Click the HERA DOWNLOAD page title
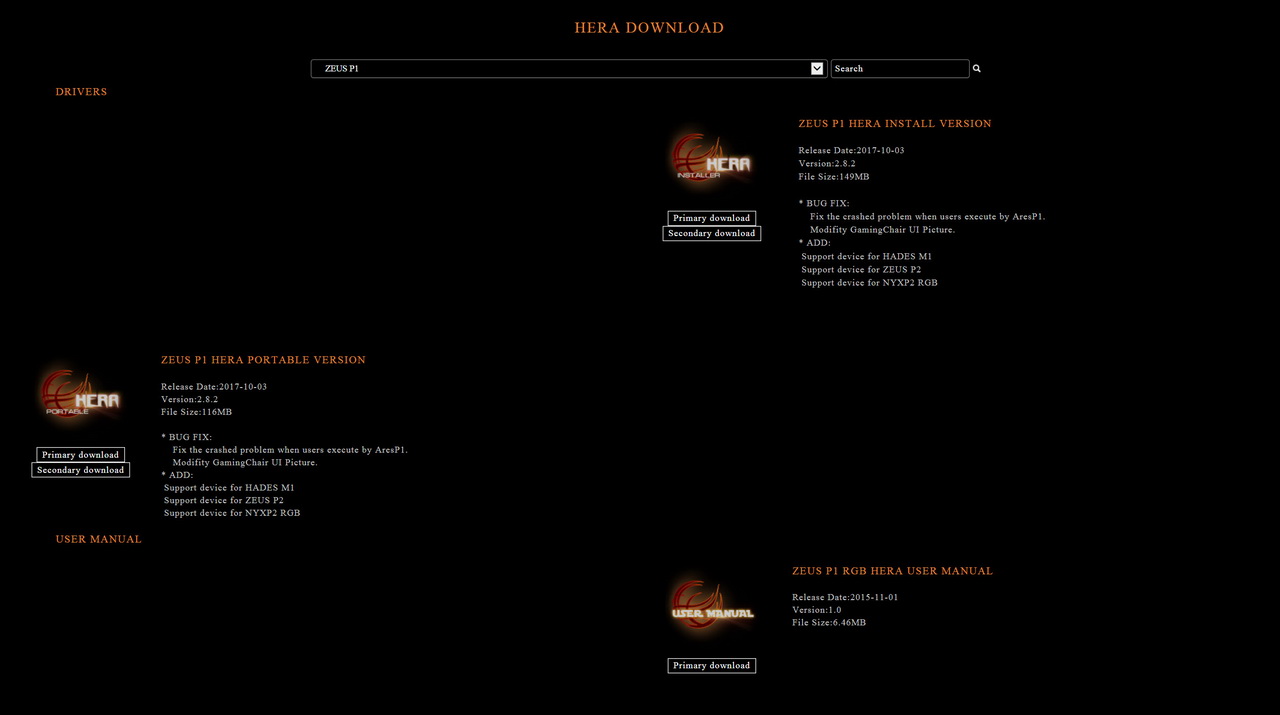 point(649,28)
